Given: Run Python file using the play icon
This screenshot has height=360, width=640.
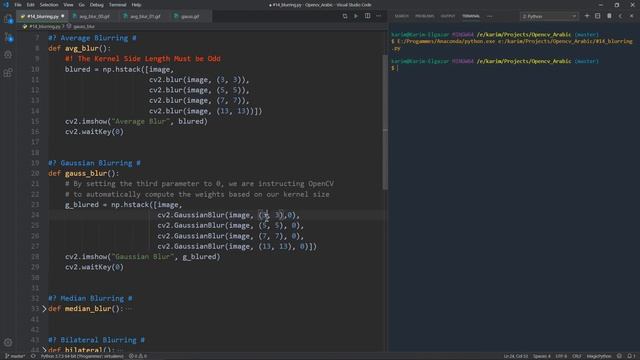Looking at the screenshot, I should 356,16.
